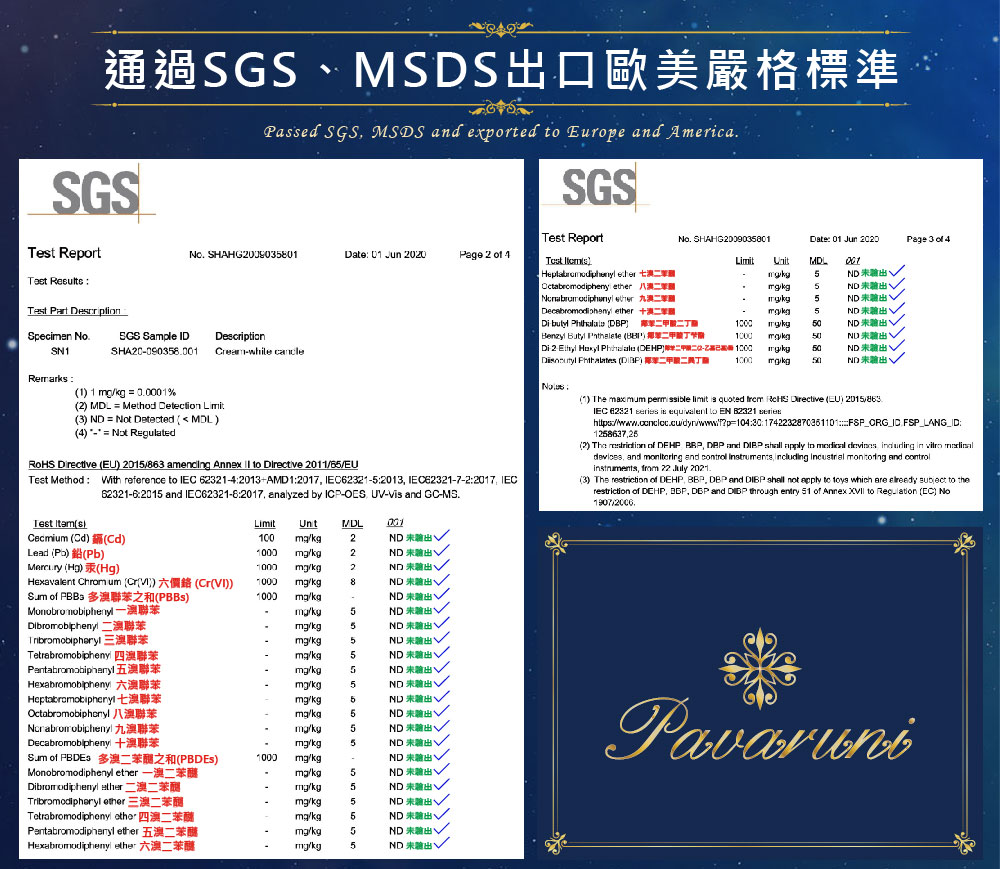Click the 'Test Item(s)' header on Page 2

click(x=59, y=523)
